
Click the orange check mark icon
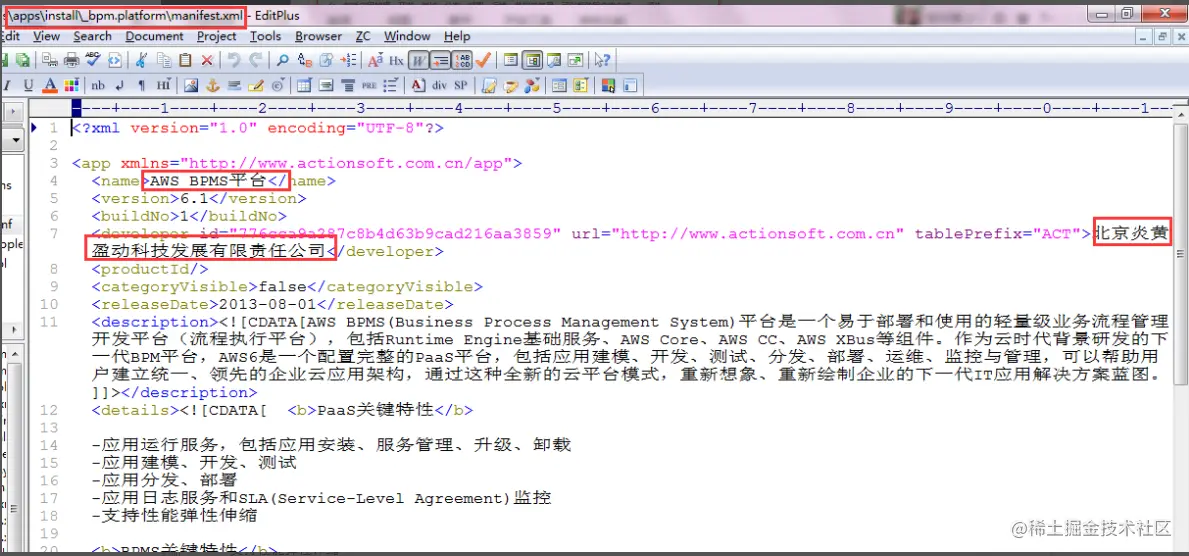point(483,61)
